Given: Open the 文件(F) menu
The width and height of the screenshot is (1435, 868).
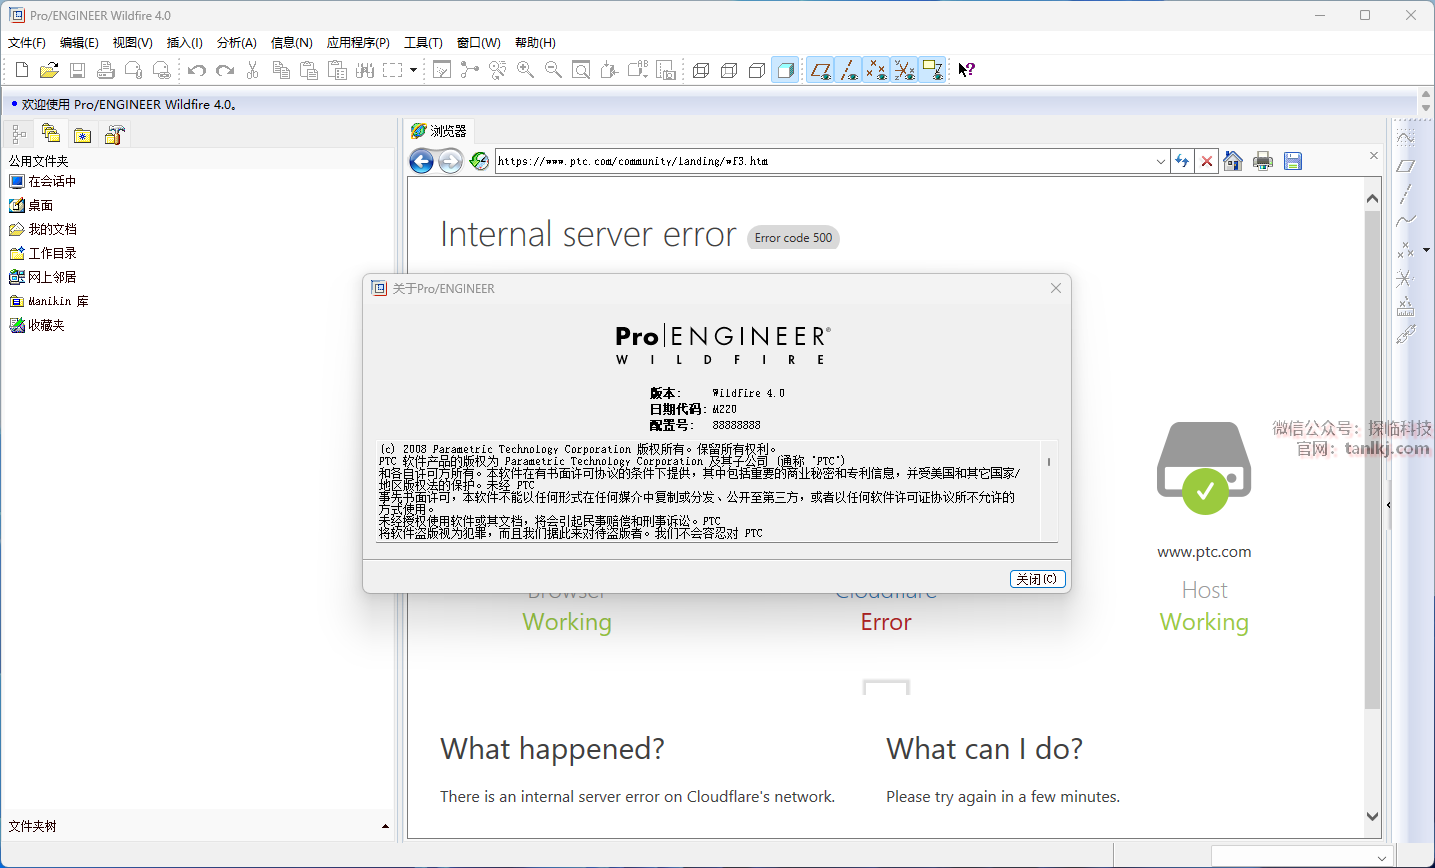Looking at the screenshot, I should pos(27,43).
